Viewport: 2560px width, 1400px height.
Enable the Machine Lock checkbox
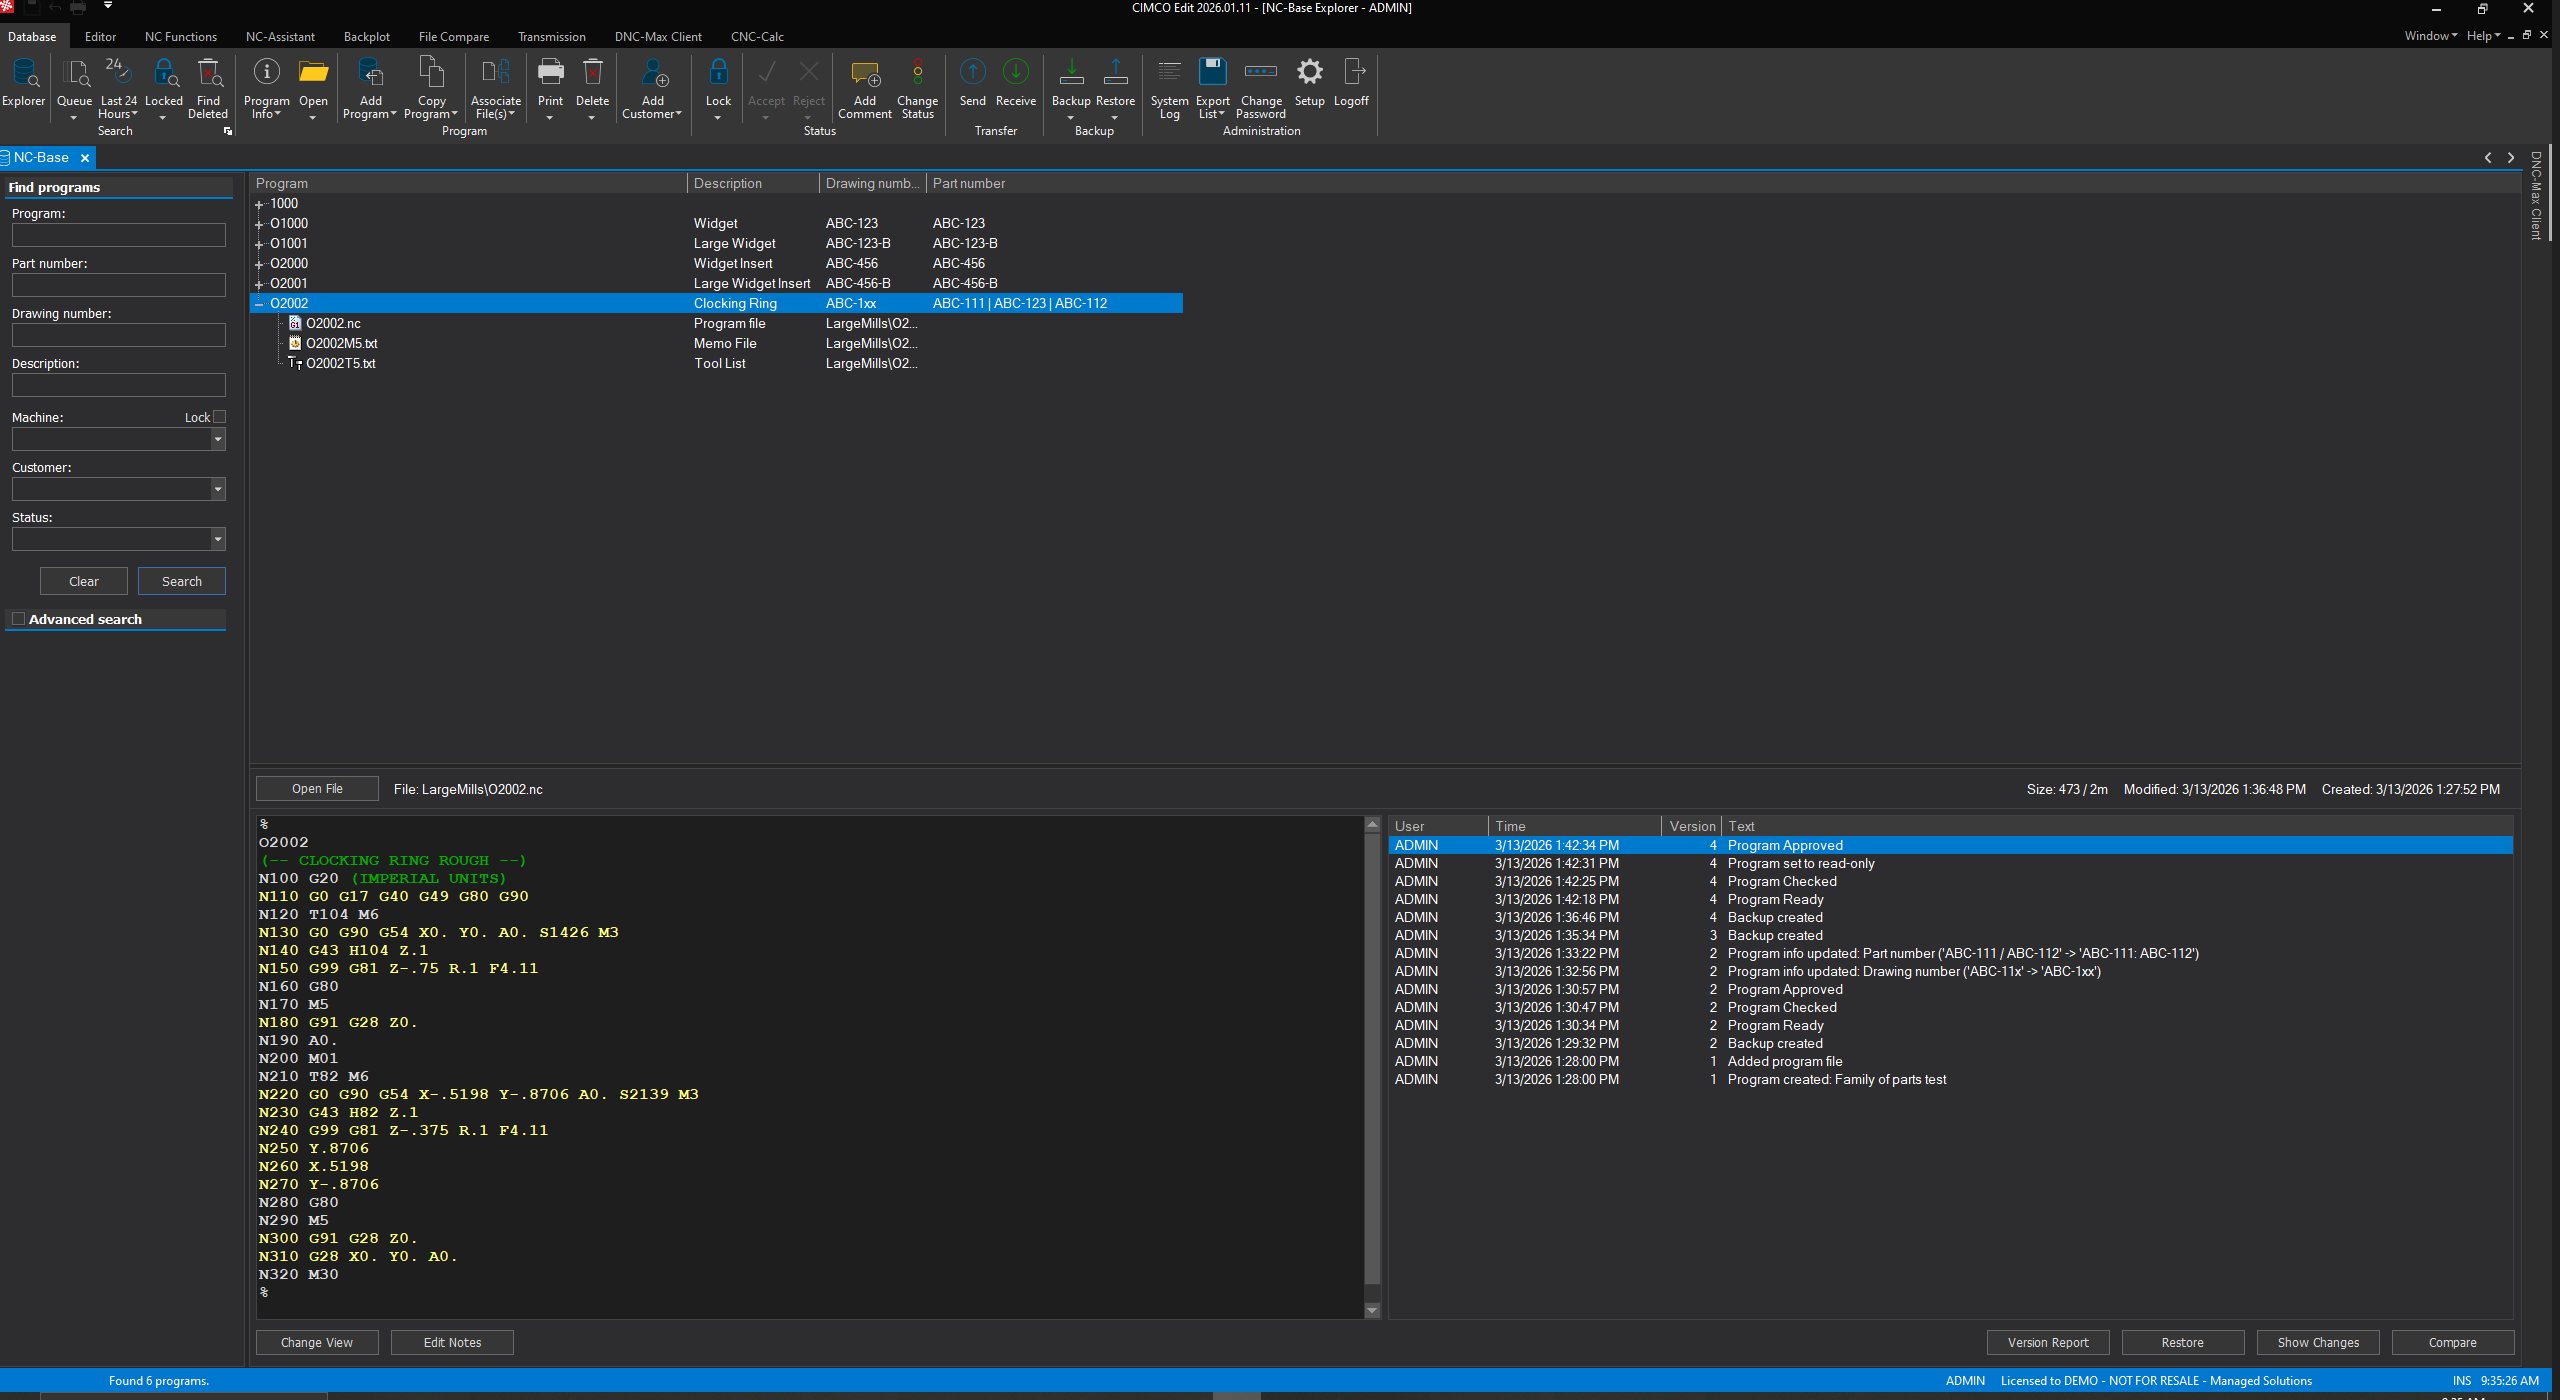click(x=220, y=417)
